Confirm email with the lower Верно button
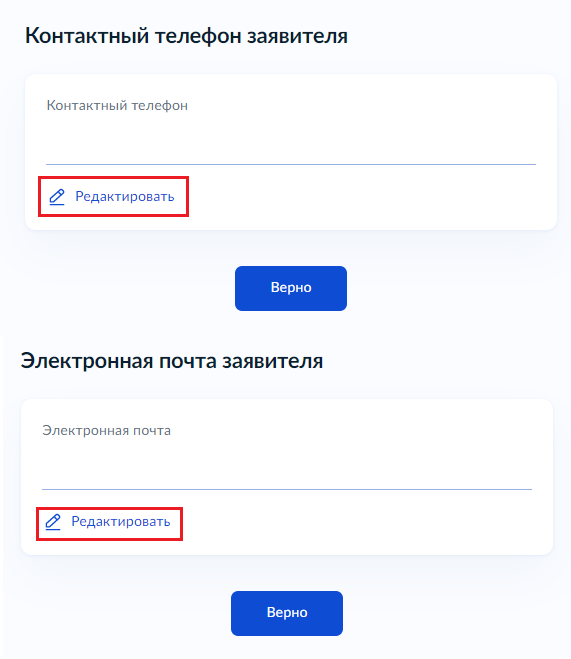Image resolution: width=571 pixels, height=659 pixels. [x=287, y=613]
